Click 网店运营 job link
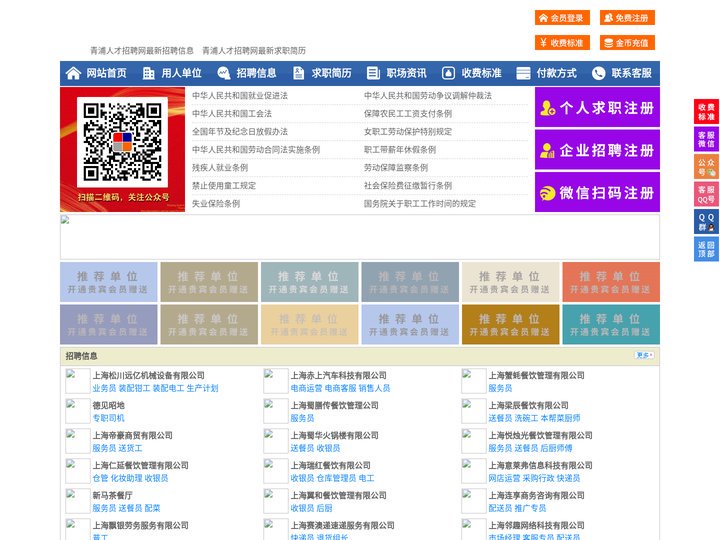720x540 pixels. (504, 478)
